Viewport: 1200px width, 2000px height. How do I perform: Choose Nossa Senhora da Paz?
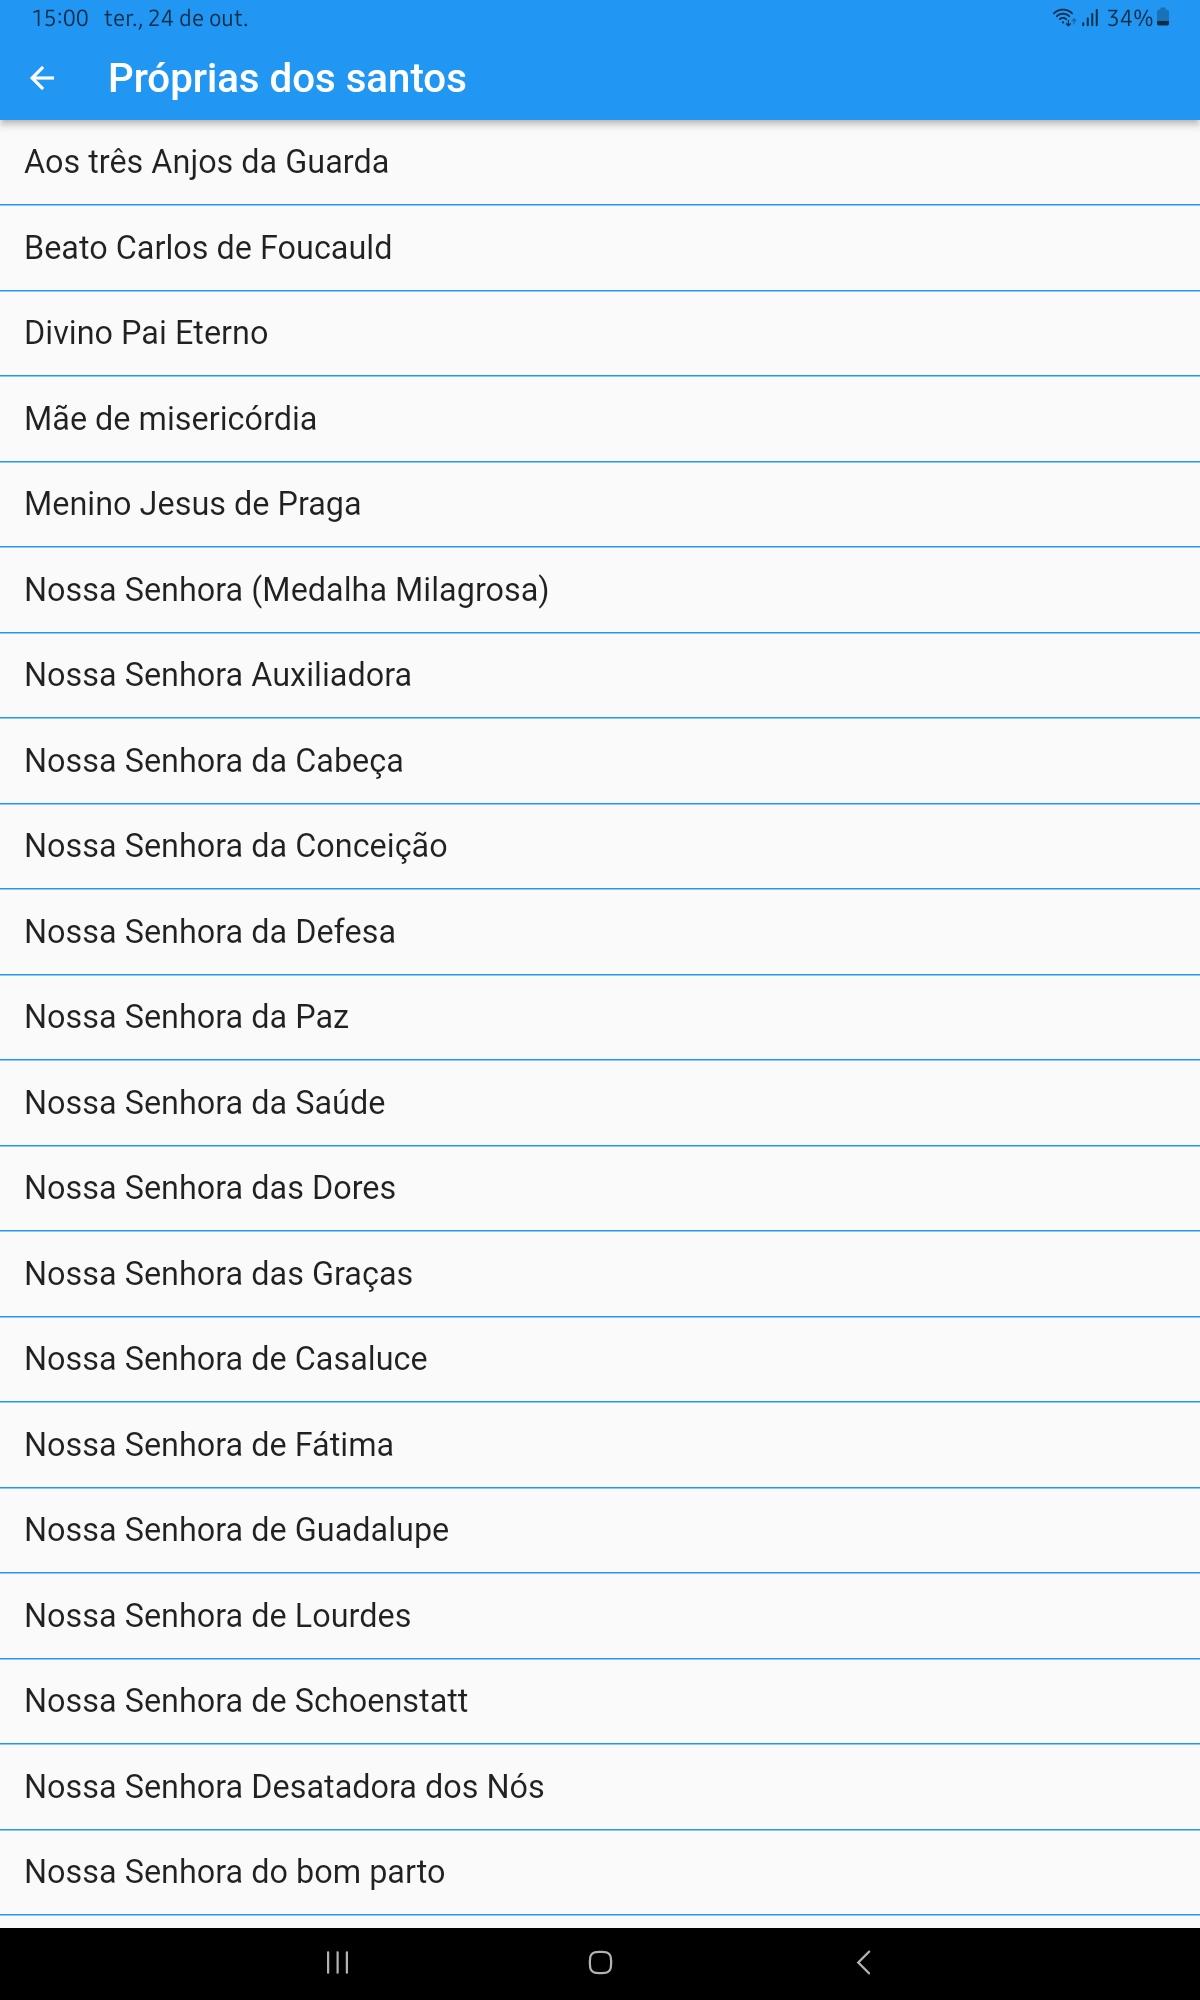600,1017
